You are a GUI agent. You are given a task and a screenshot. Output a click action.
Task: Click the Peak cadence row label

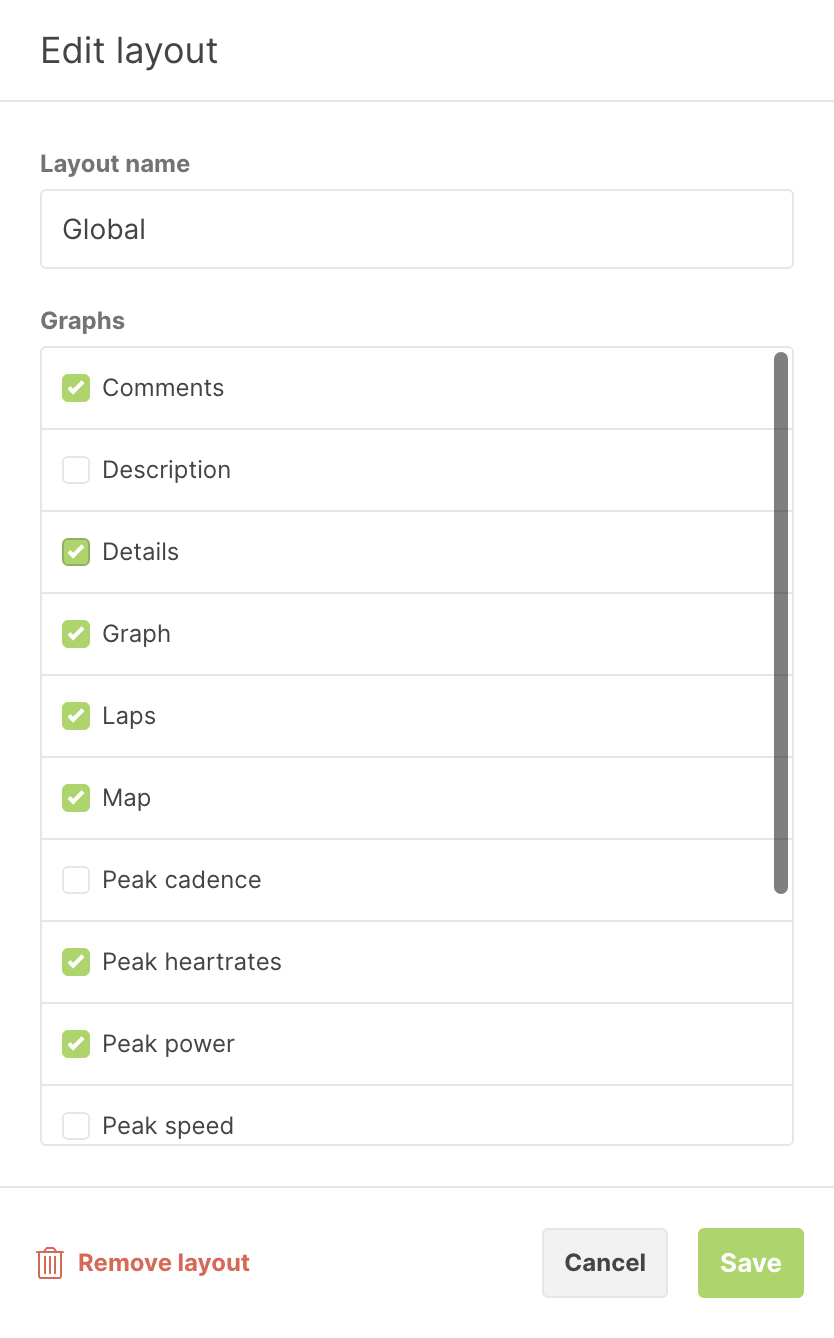pos(182,880)
